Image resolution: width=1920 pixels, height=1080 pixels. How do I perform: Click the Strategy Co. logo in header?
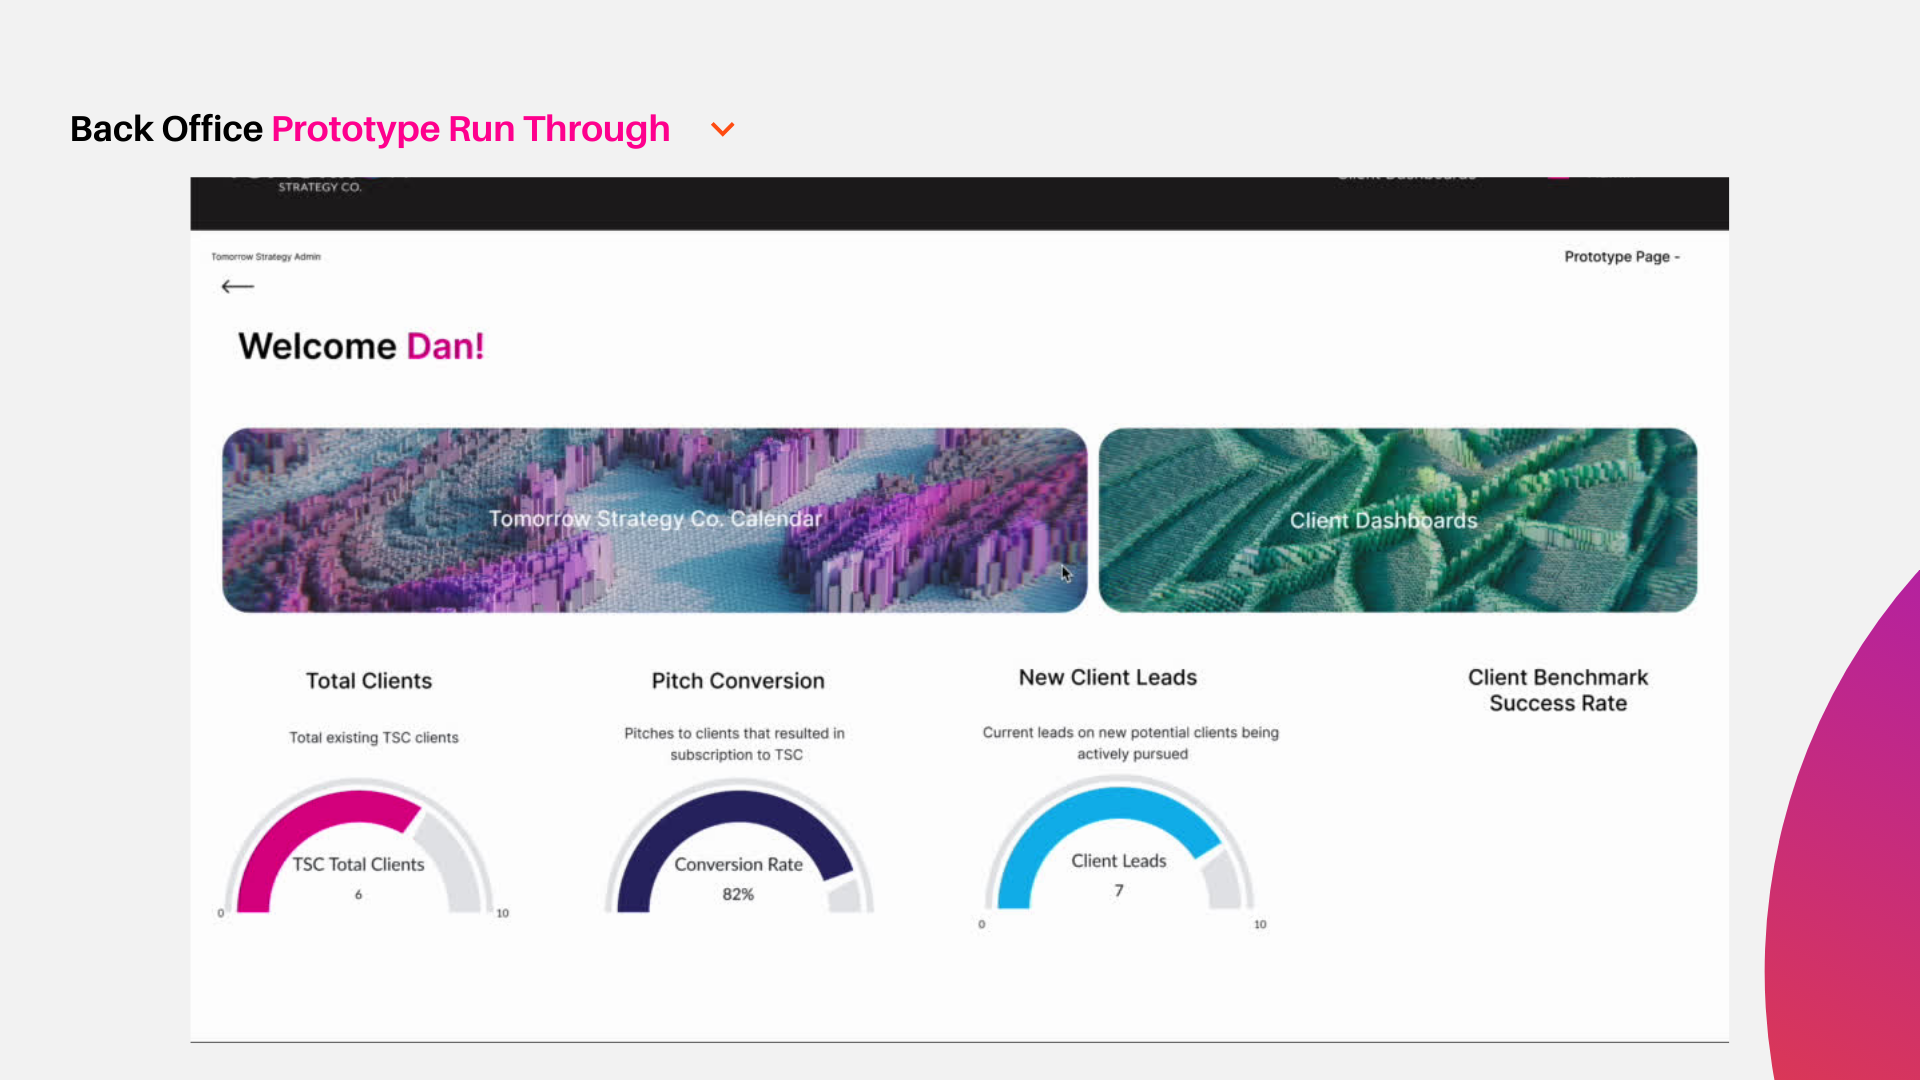(x=319, y=186)
